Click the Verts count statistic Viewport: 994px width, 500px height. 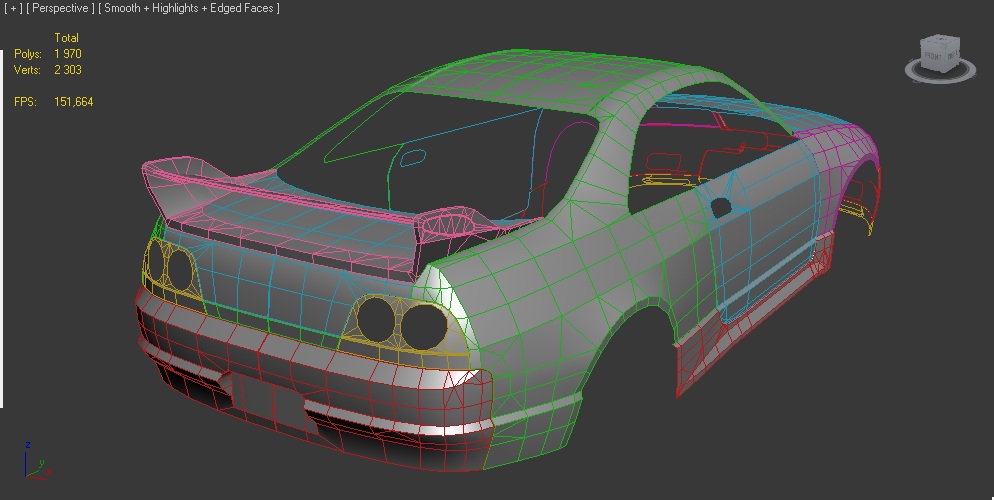67,70
